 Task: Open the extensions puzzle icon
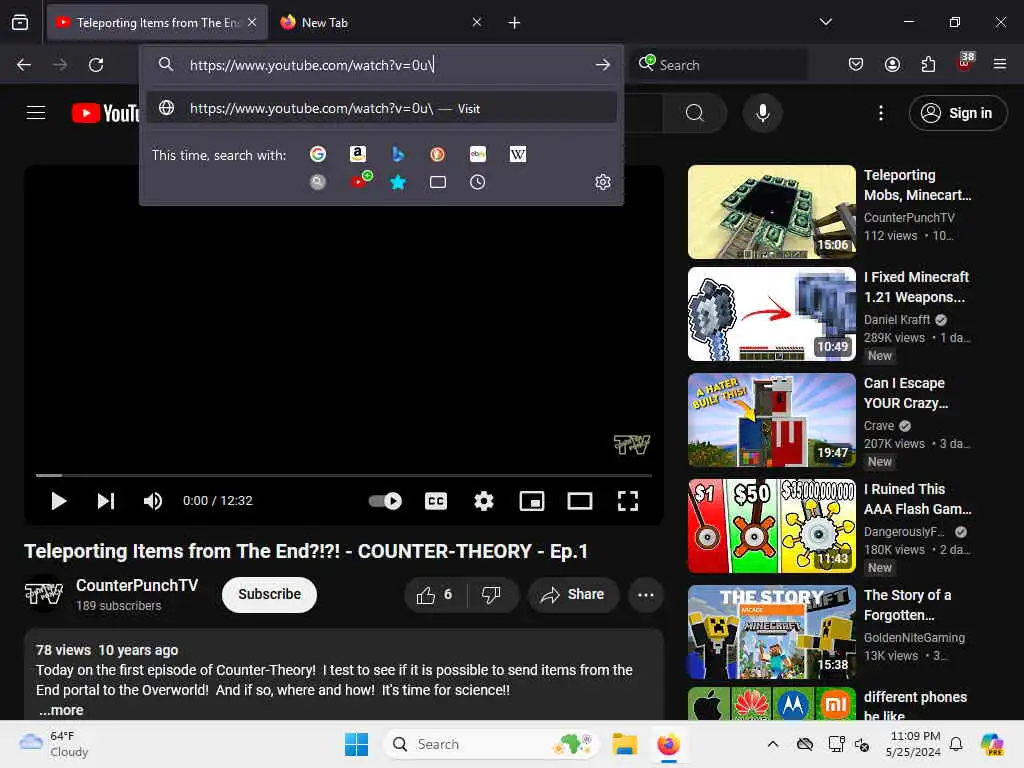pos(928,64)
